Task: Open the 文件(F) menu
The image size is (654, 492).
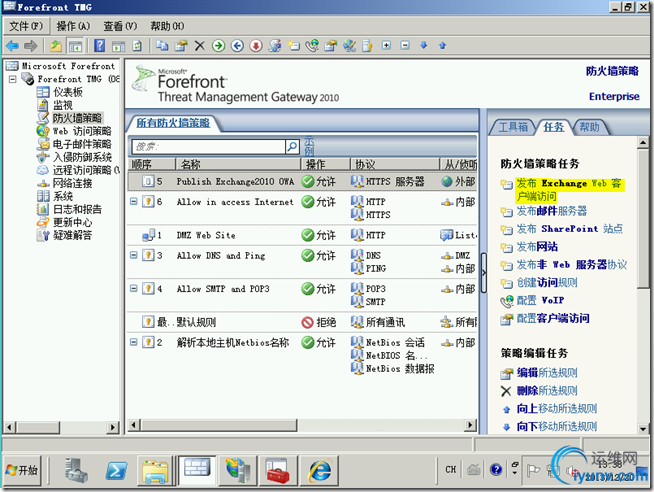Action: pyautogui.click(x=26, y=26)
